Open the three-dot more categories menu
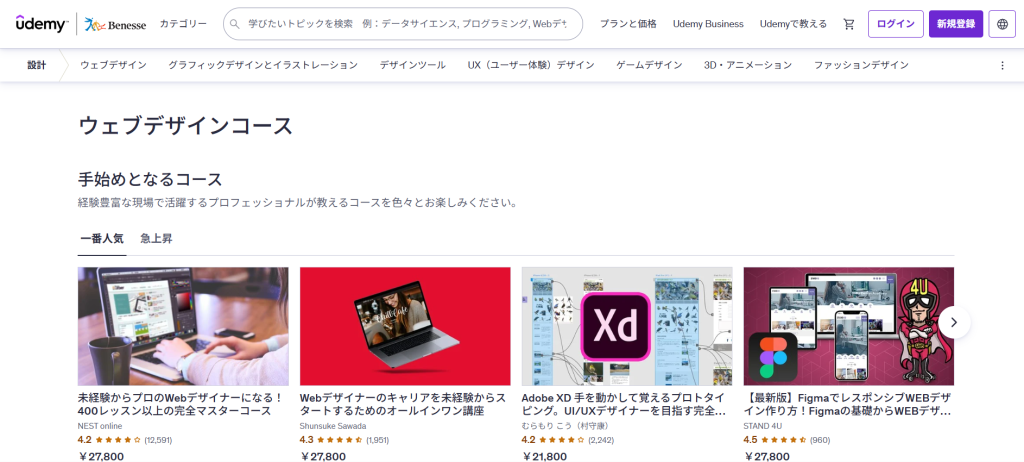 (1002, 65)
